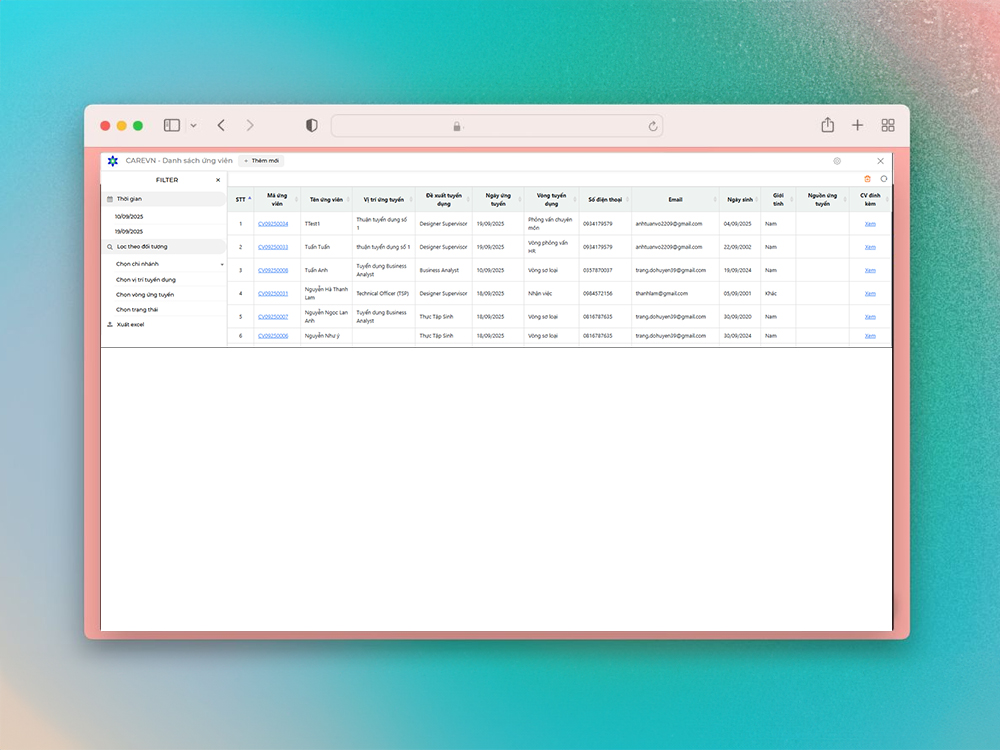Sort by 'Ngày sinh' column header
The image size is (1000, 750).
point(739,199)
